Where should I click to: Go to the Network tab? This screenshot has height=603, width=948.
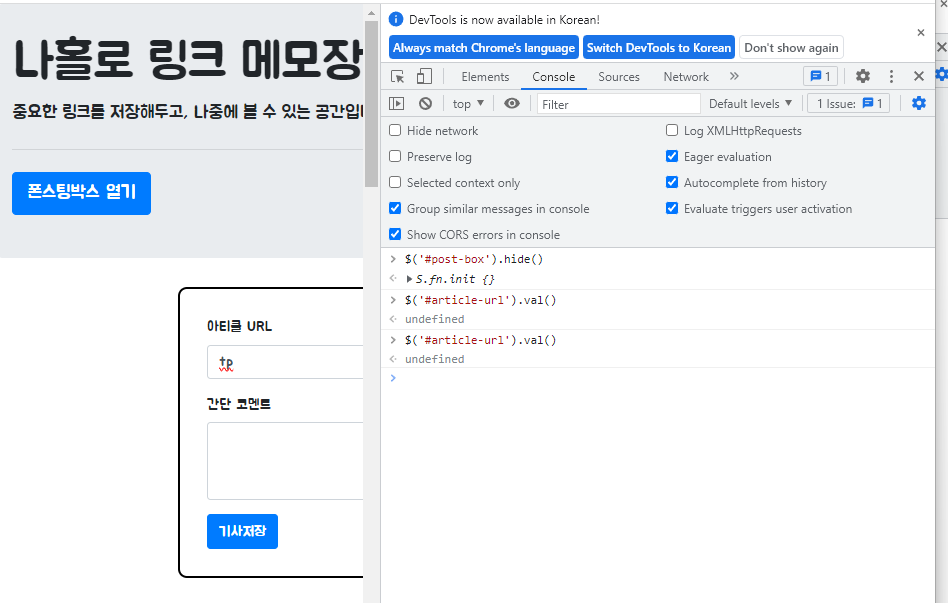coord(686,77)
